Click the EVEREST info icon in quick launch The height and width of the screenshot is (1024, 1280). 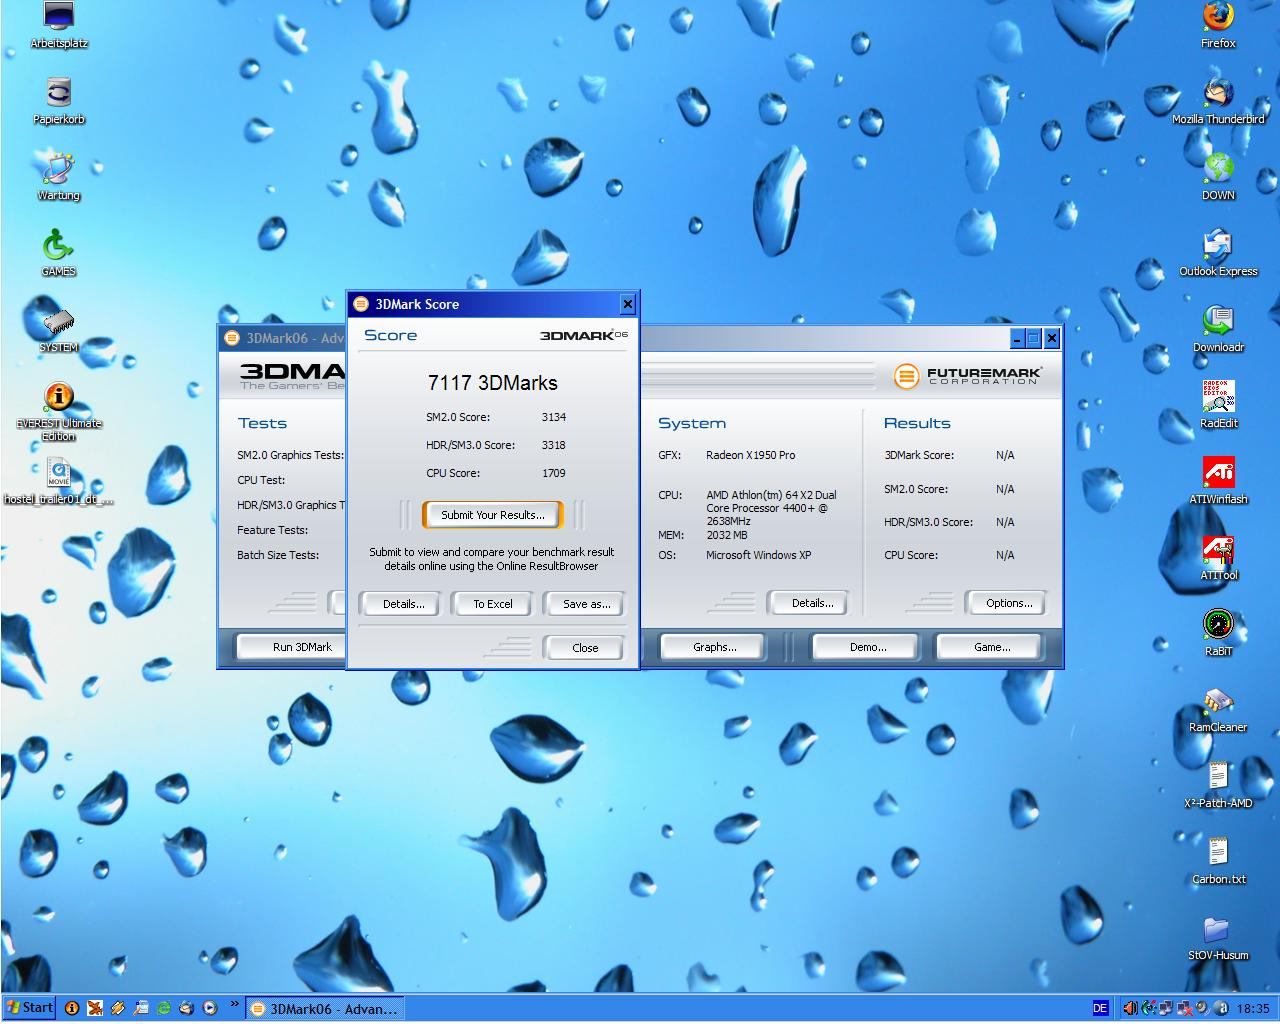tap(71, 1008)
